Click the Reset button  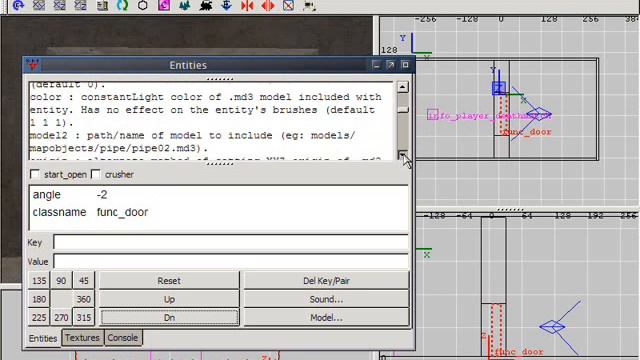pyautogui.click(x=169, y=281)
